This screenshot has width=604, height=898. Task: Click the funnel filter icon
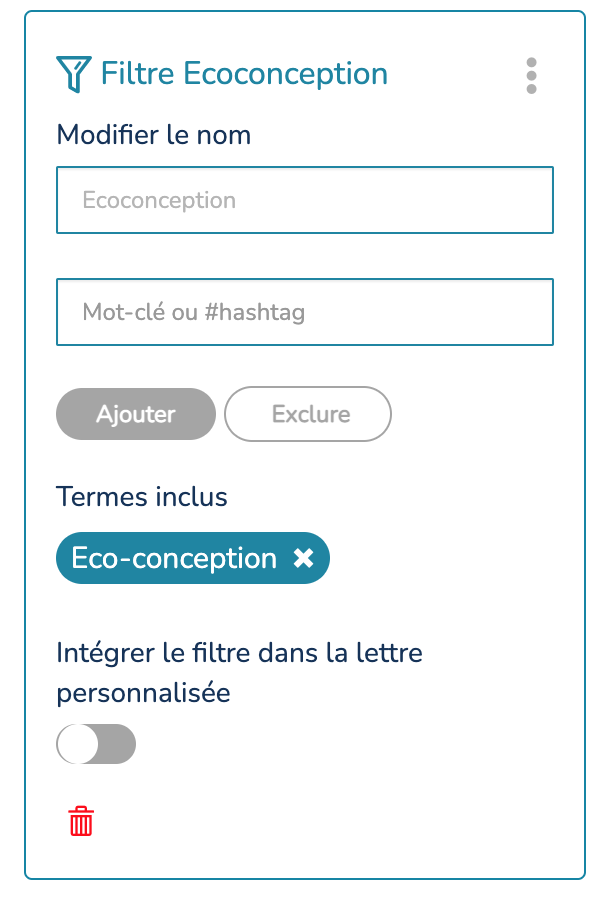click(73, 74)
